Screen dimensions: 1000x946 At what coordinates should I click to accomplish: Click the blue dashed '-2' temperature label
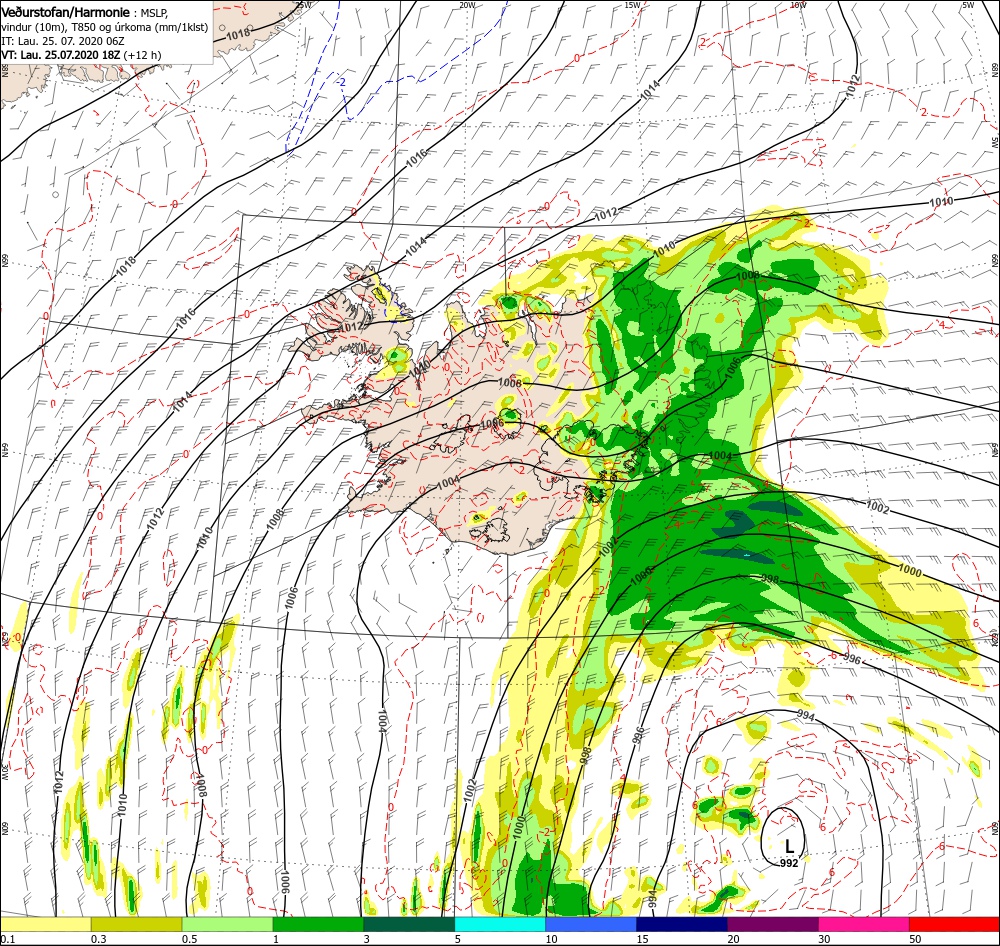[341, 82]
